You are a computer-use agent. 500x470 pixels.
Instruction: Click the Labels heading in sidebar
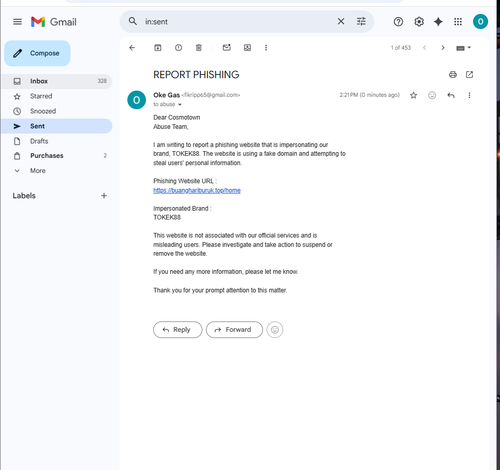[24, 196]
